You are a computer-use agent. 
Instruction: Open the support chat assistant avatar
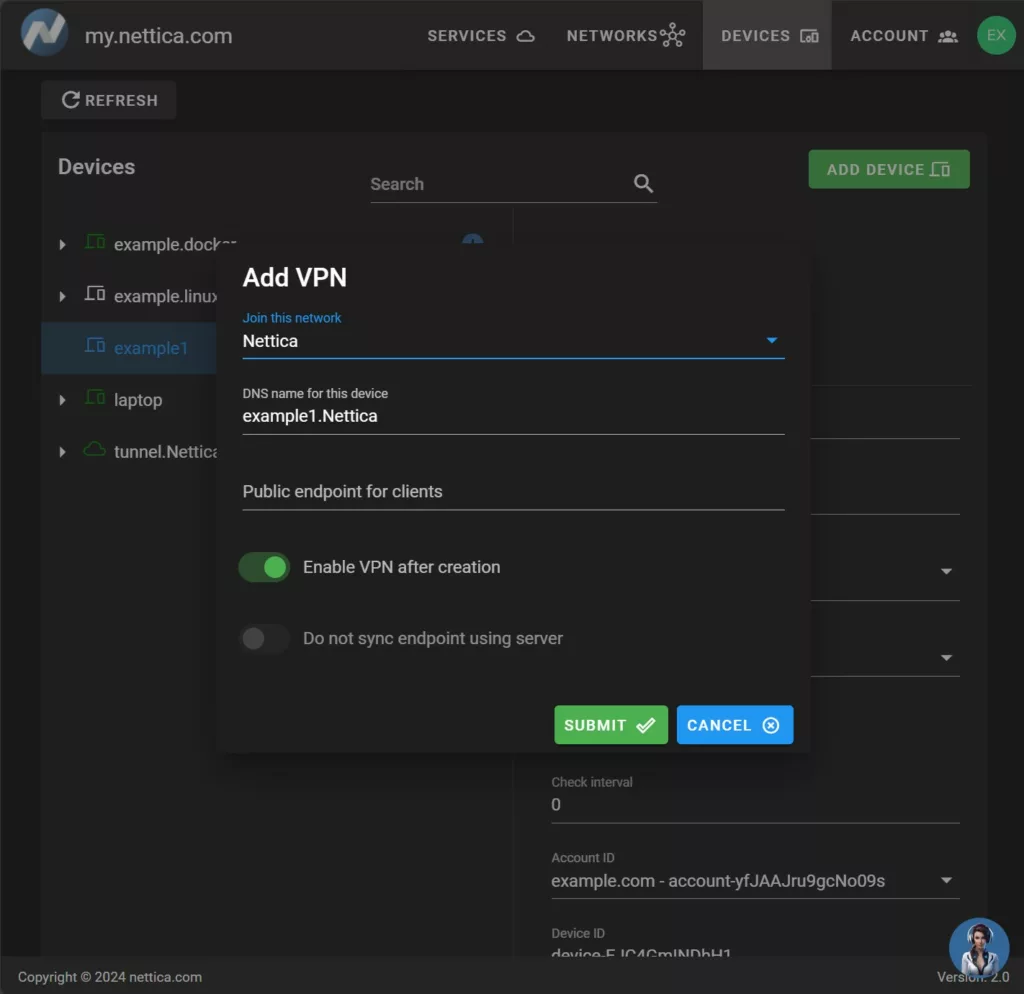click(978, 947)
